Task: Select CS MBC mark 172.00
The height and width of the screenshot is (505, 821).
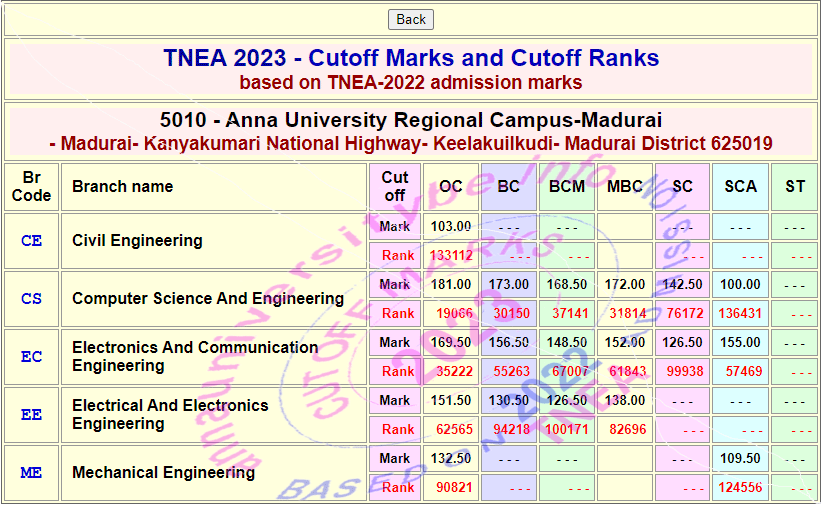Action: pyautogui.click(x=625, y=284)
